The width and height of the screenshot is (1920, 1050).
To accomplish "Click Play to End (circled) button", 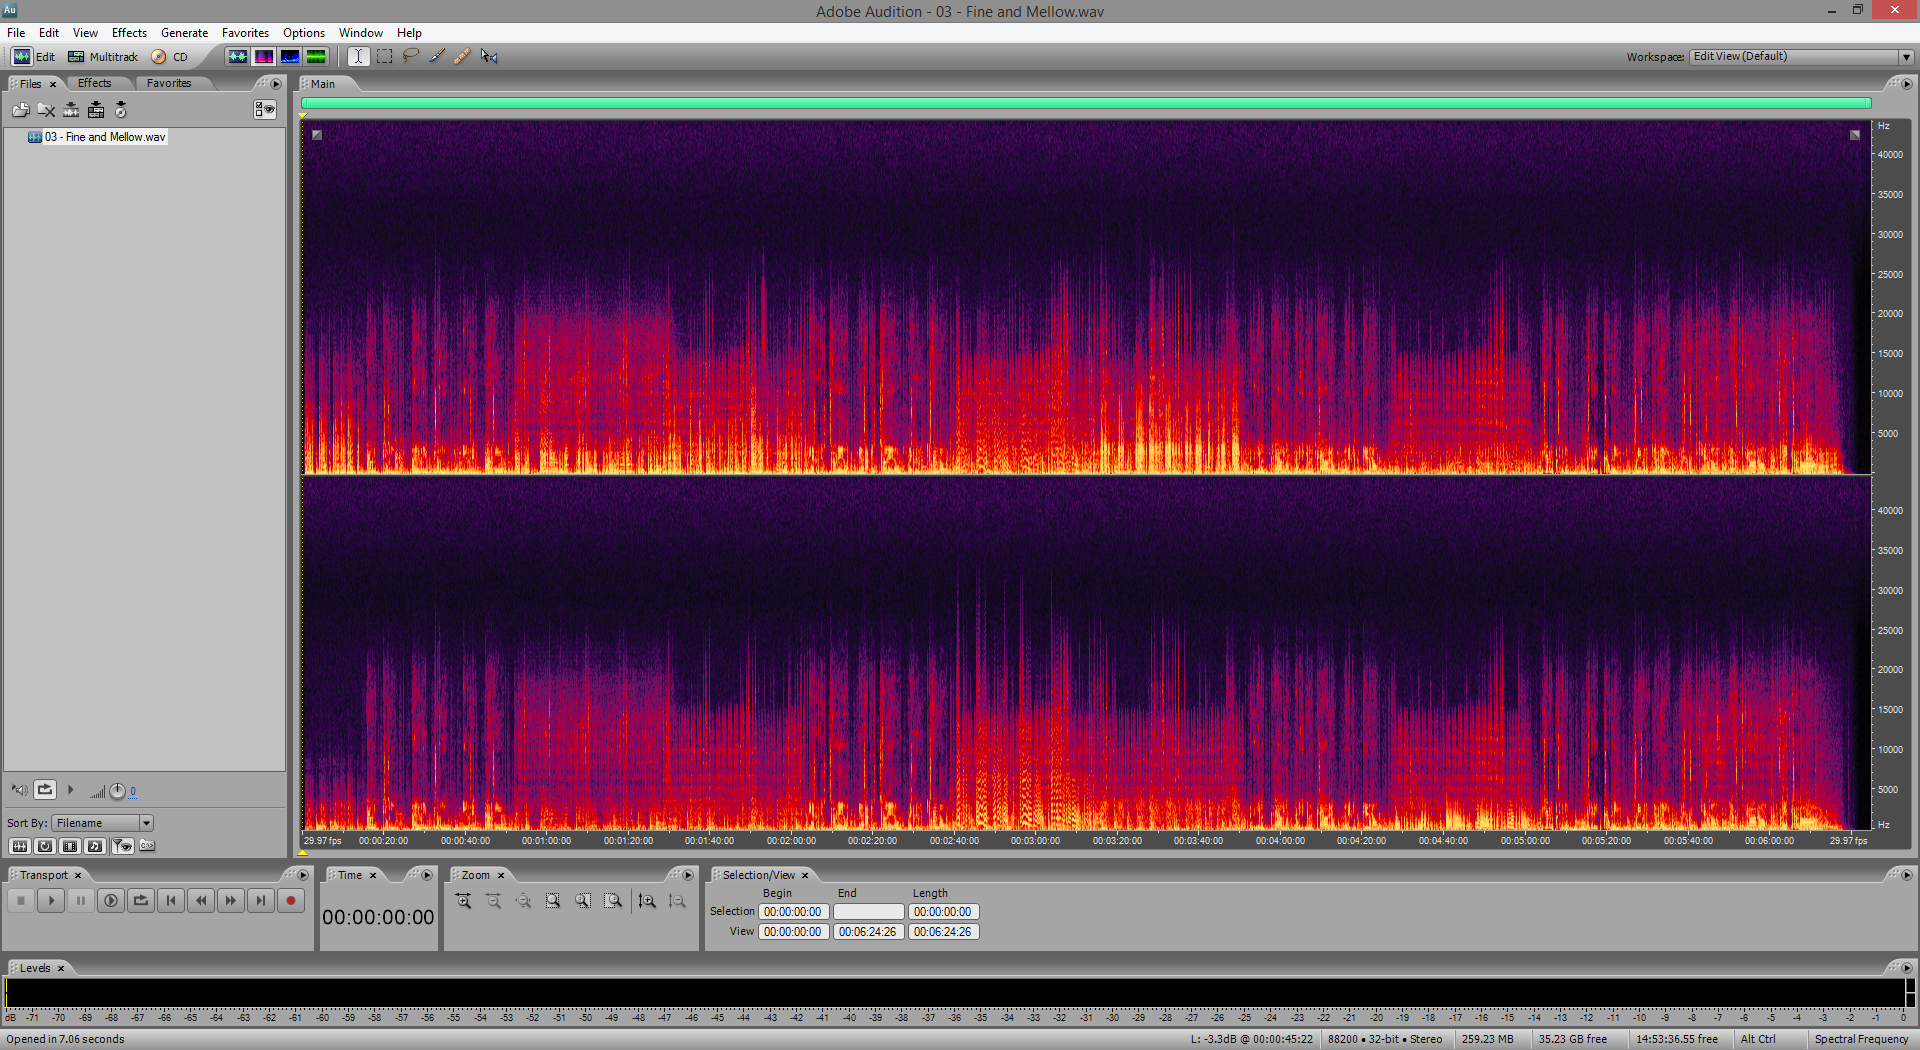I will click(111, 901).
